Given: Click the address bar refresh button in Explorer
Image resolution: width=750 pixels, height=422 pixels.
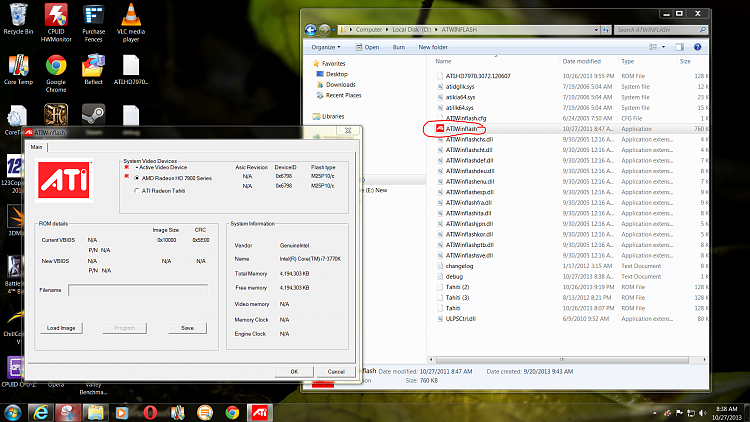Looking at the screenshot, I should coord(606,30).
